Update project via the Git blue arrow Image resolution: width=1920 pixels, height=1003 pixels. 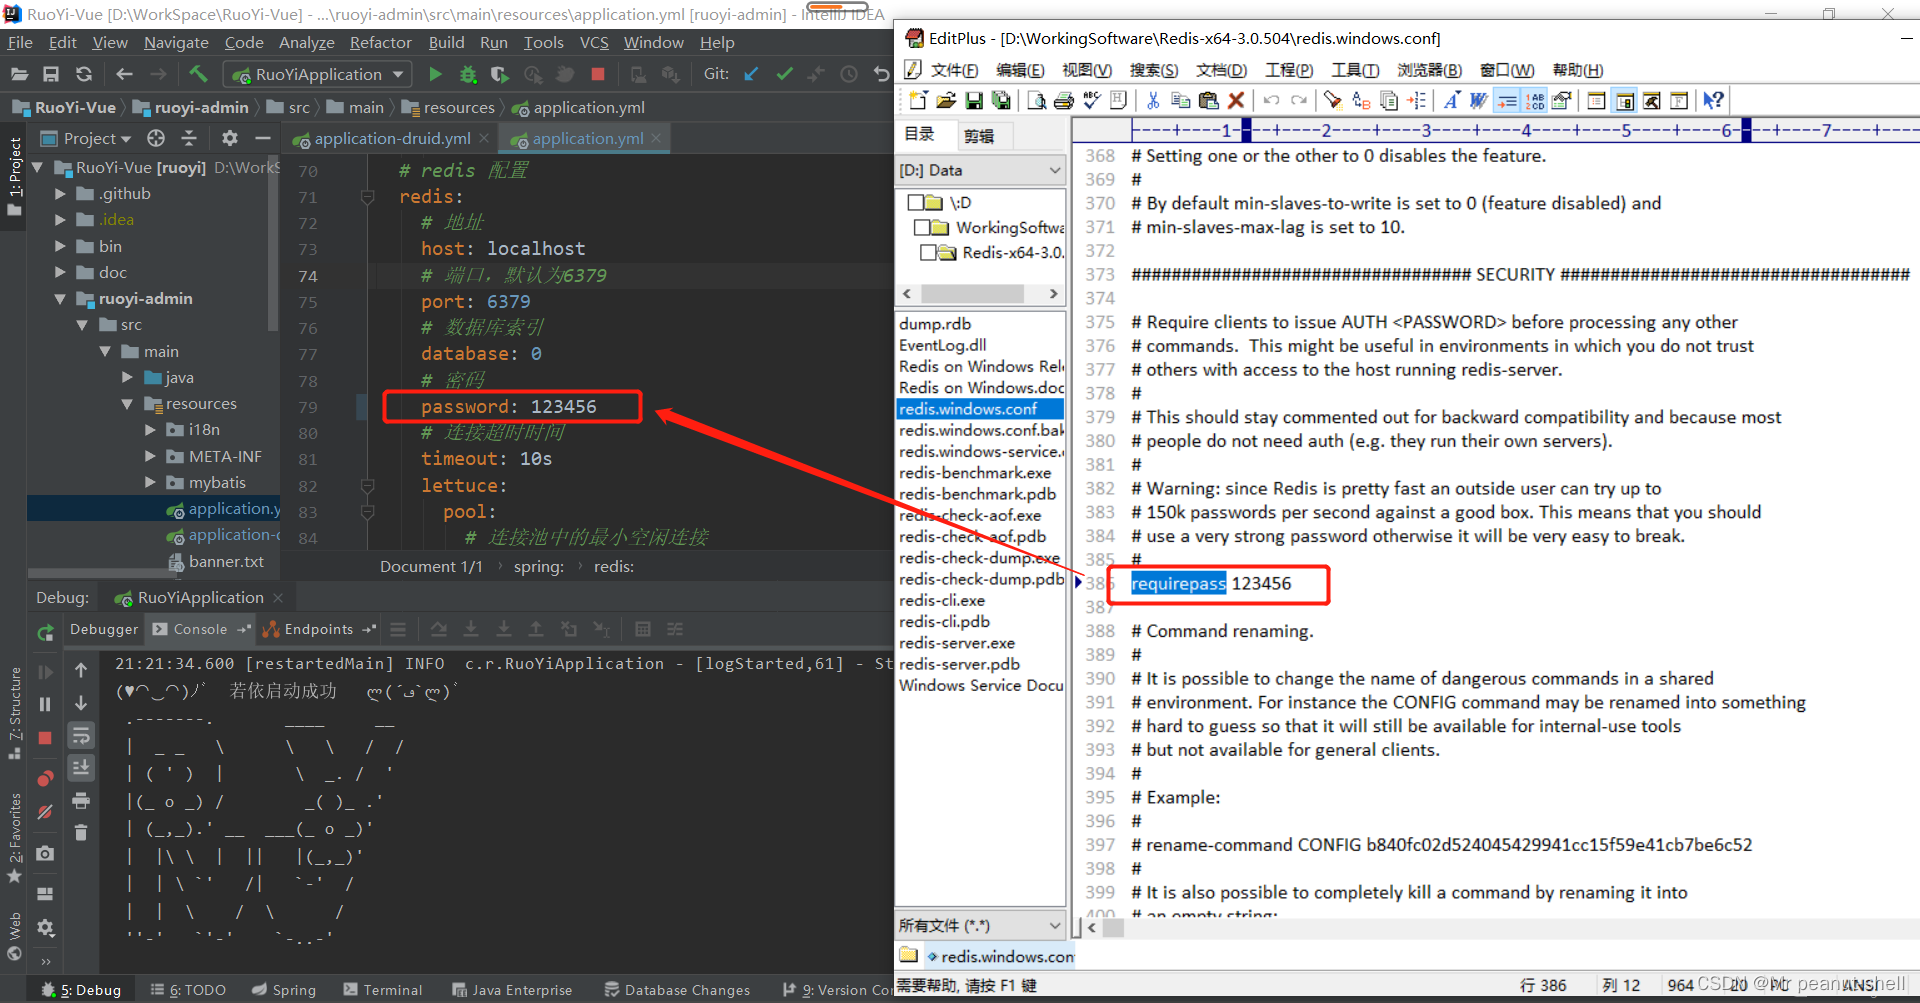coord(751,74)
